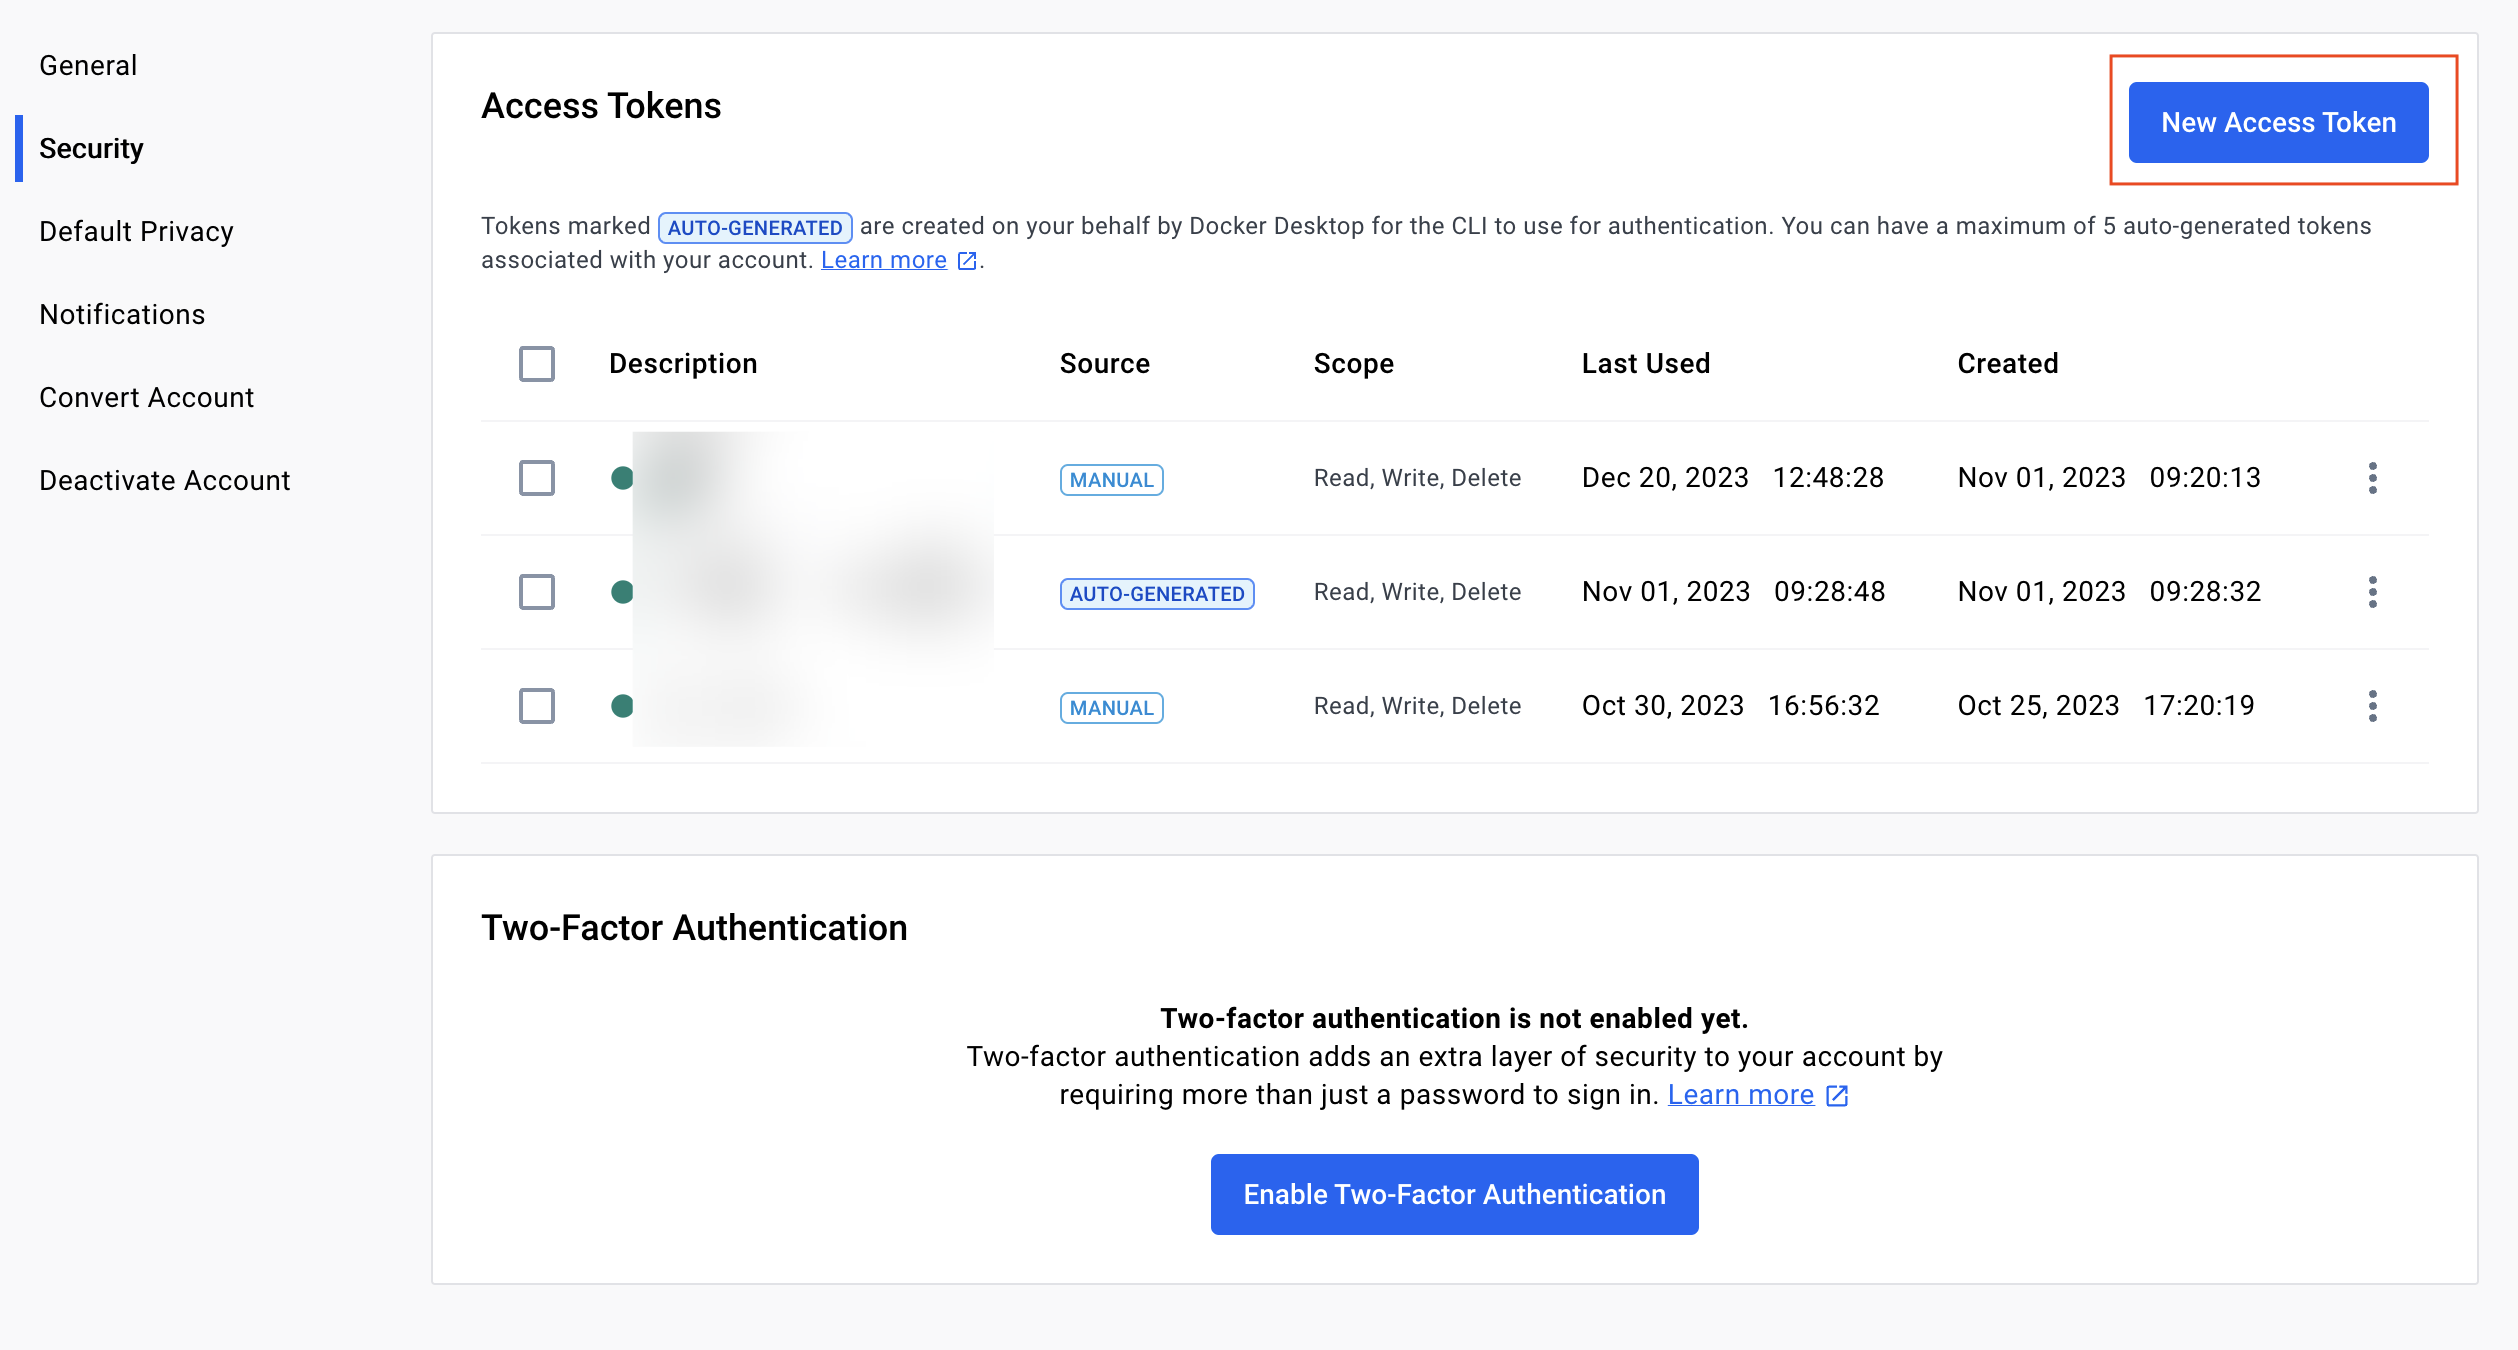Click New Access Token button
This screenshot has width=2518, height=1350.
point(2278,123)
